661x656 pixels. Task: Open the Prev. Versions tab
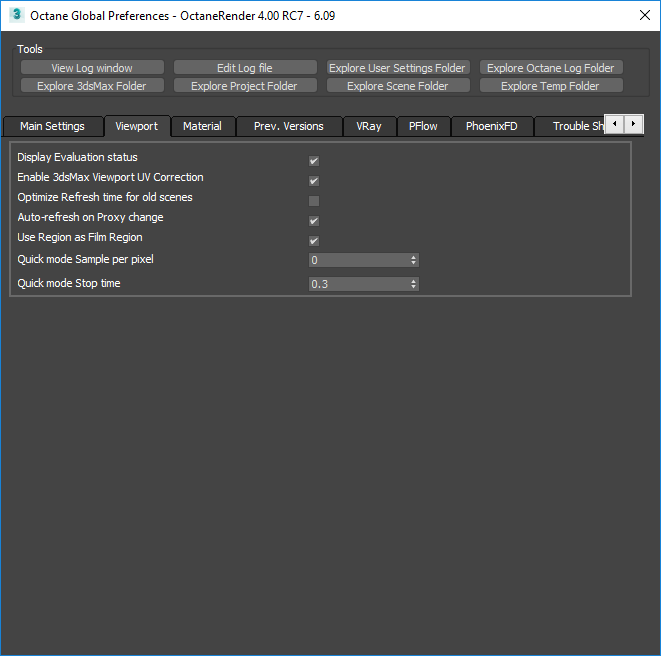tap(289, 126)
